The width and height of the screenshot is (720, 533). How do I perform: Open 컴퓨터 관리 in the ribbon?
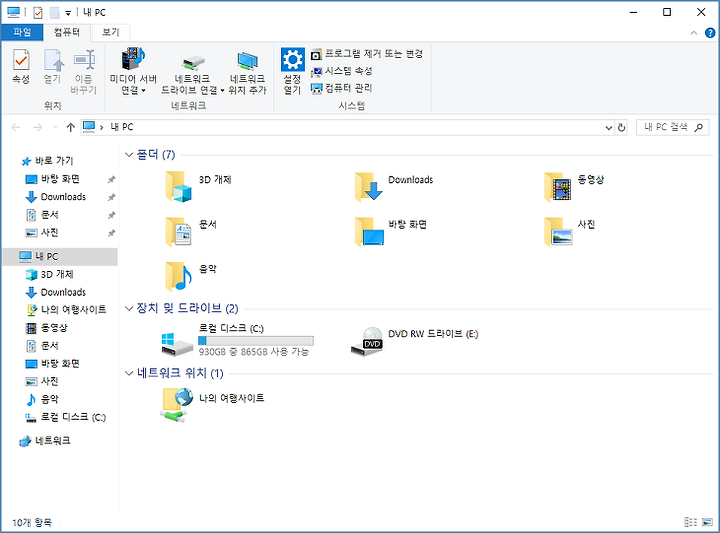click(x=342, y=88)
